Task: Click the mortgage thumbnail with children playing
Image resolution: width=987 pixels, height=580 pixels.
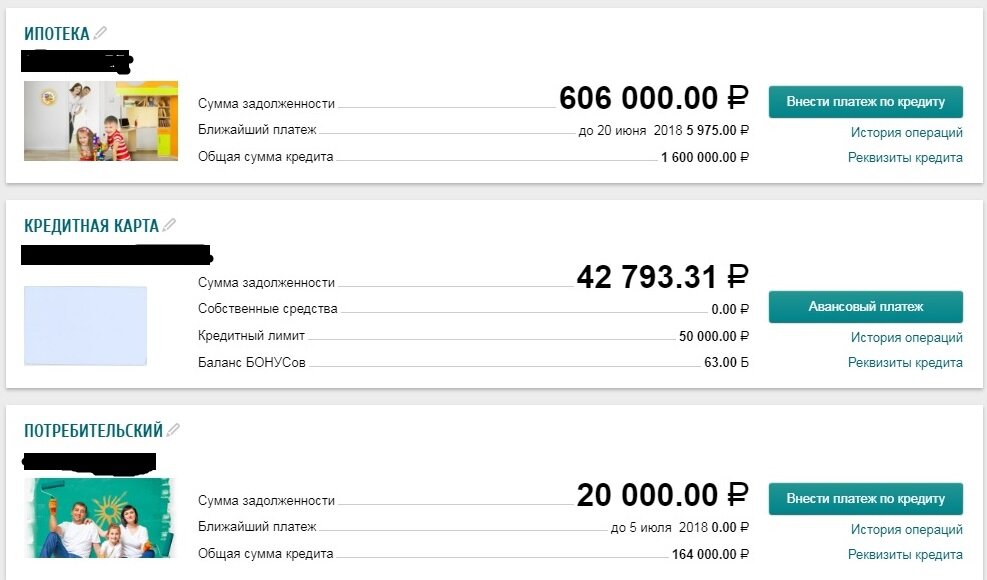Action: point(101,121)
